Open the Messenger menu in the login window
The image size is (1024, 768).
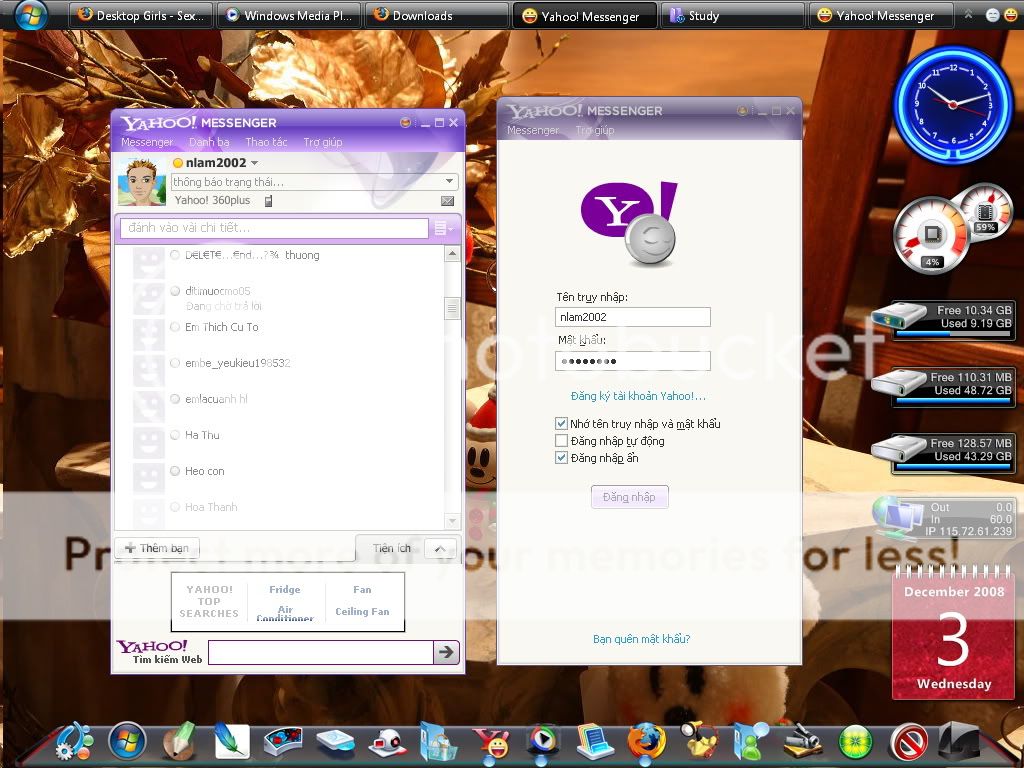[533, 131]
